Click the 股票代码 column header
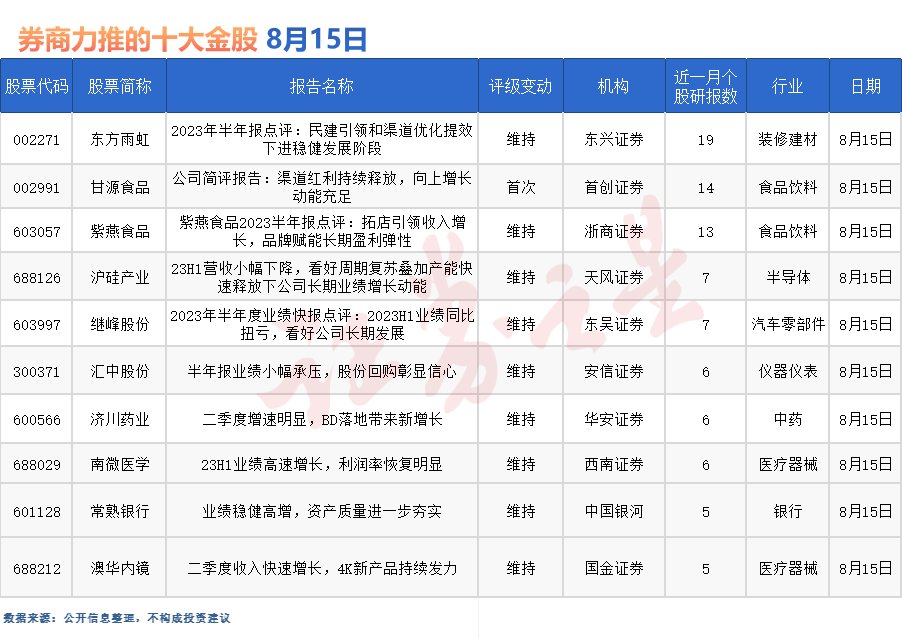Screen dimensions: 902x638 [36, 86]
